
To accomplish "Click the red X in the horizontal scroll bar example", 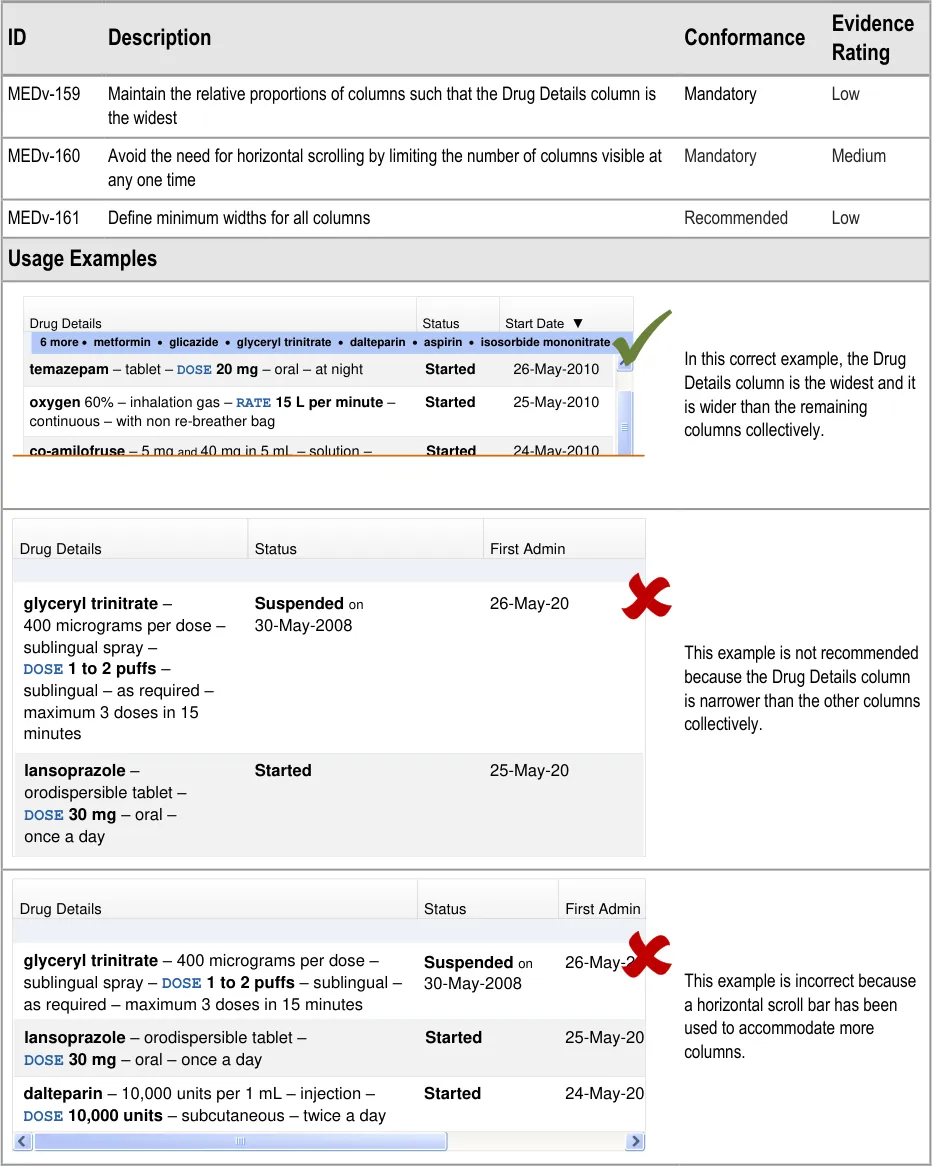I will 648,953.
